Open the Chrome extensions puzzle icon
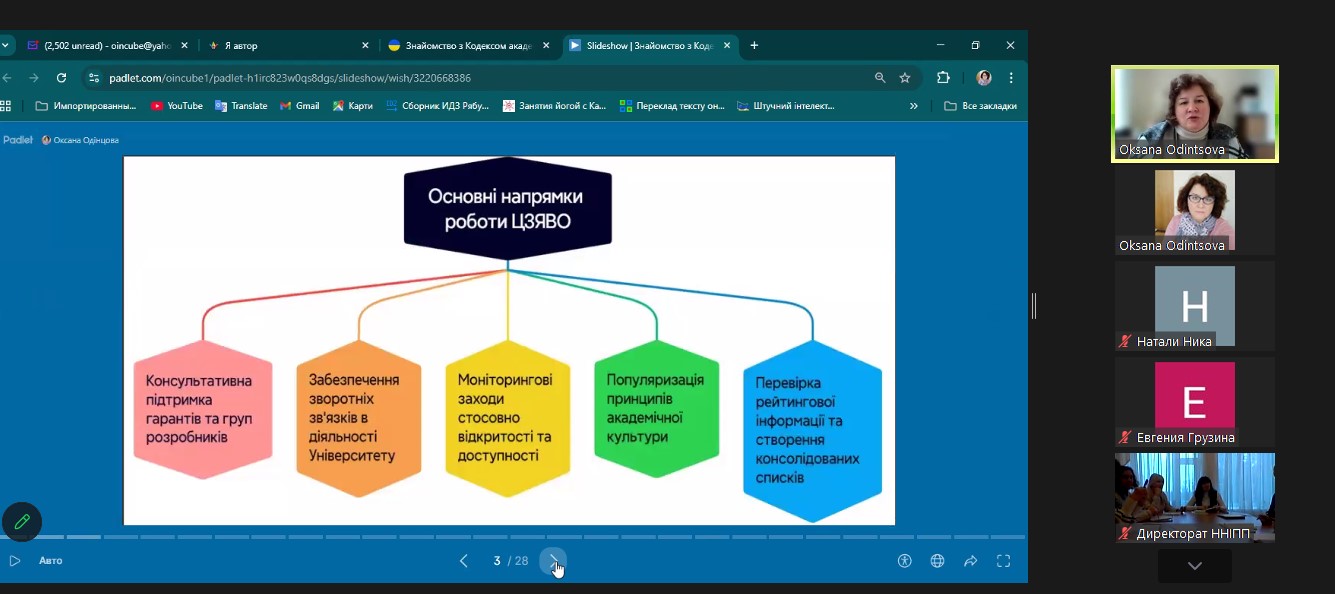1335x594 pixels. (x=943, y=78)
